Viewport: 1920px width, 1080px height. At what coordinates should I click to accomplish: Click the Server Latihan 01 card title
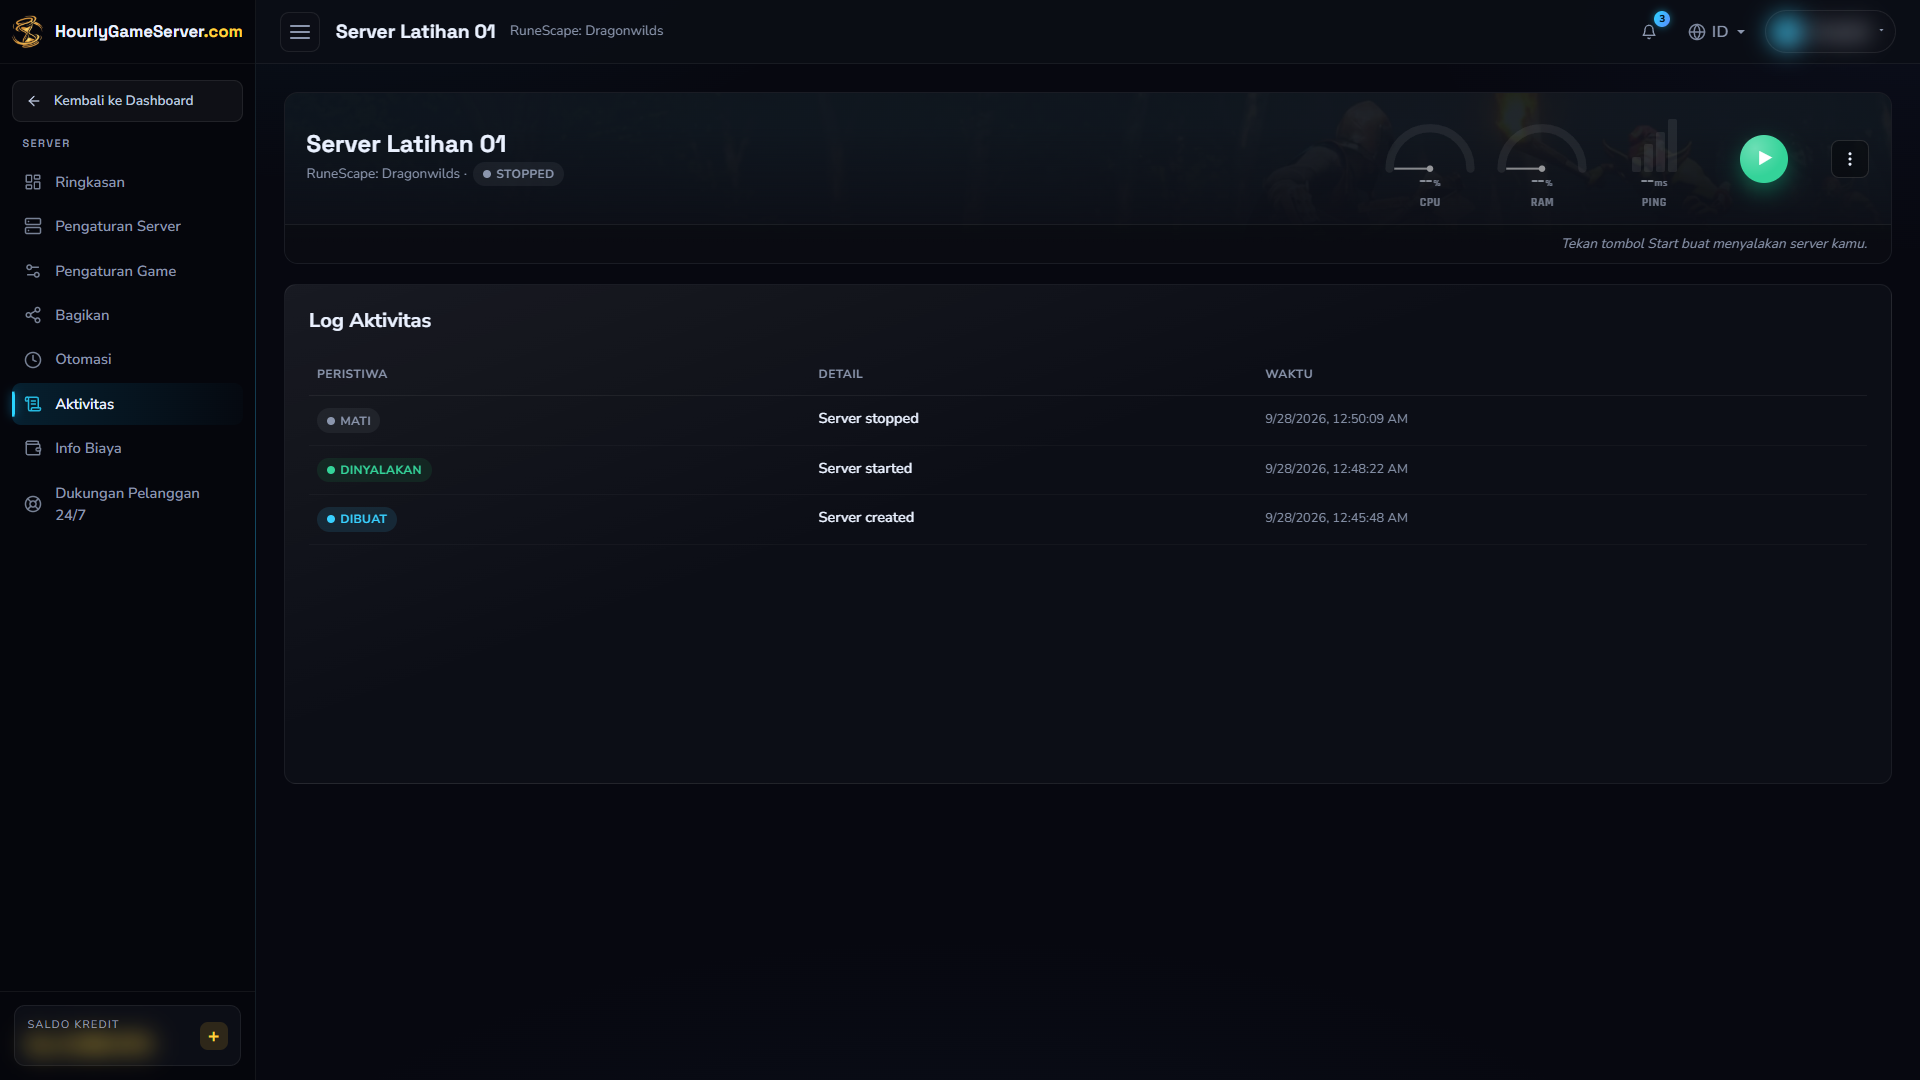pyautogui.click(x=406, y=144)
